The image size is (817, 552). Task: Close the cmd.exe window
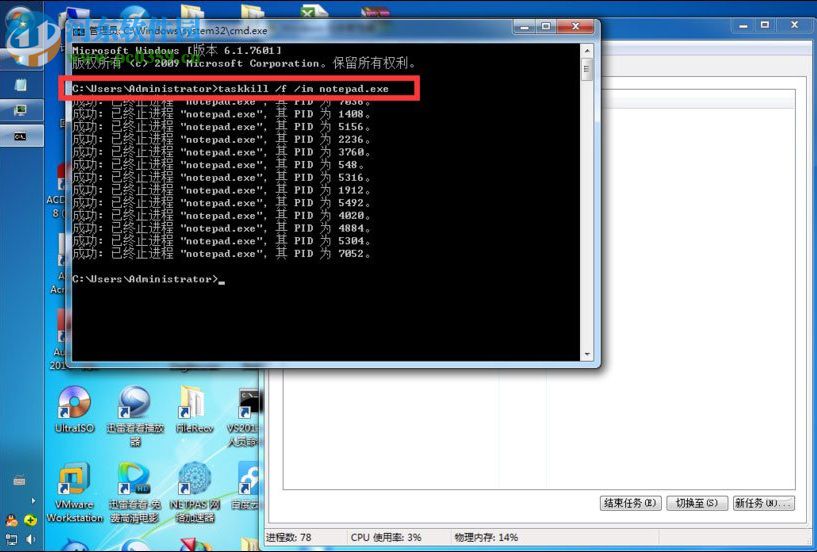tap(575, 26)
